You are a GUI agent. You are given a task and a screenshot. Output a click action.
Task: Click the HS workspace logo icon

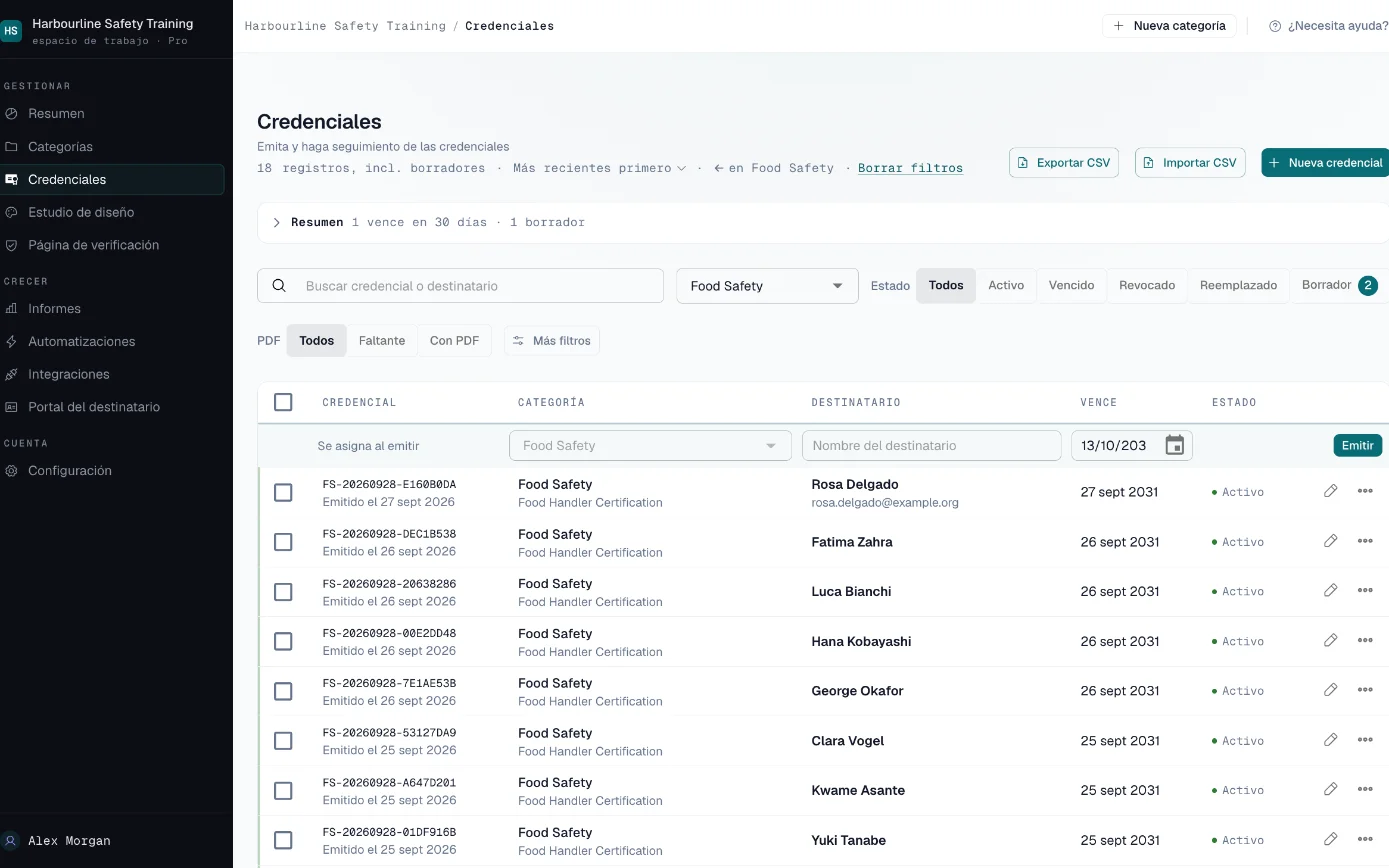pyautogui.click(x=11, y=31)
